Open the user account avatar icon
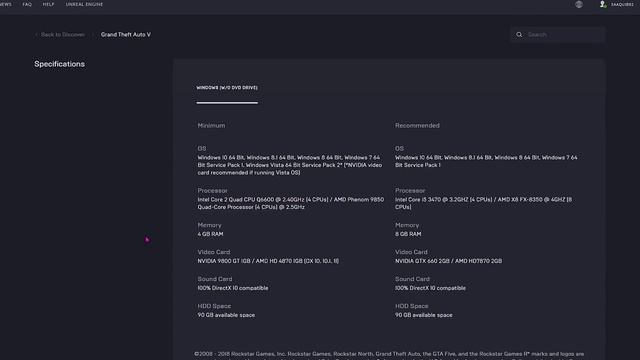 pyautogui.click(x=603, y=4)
